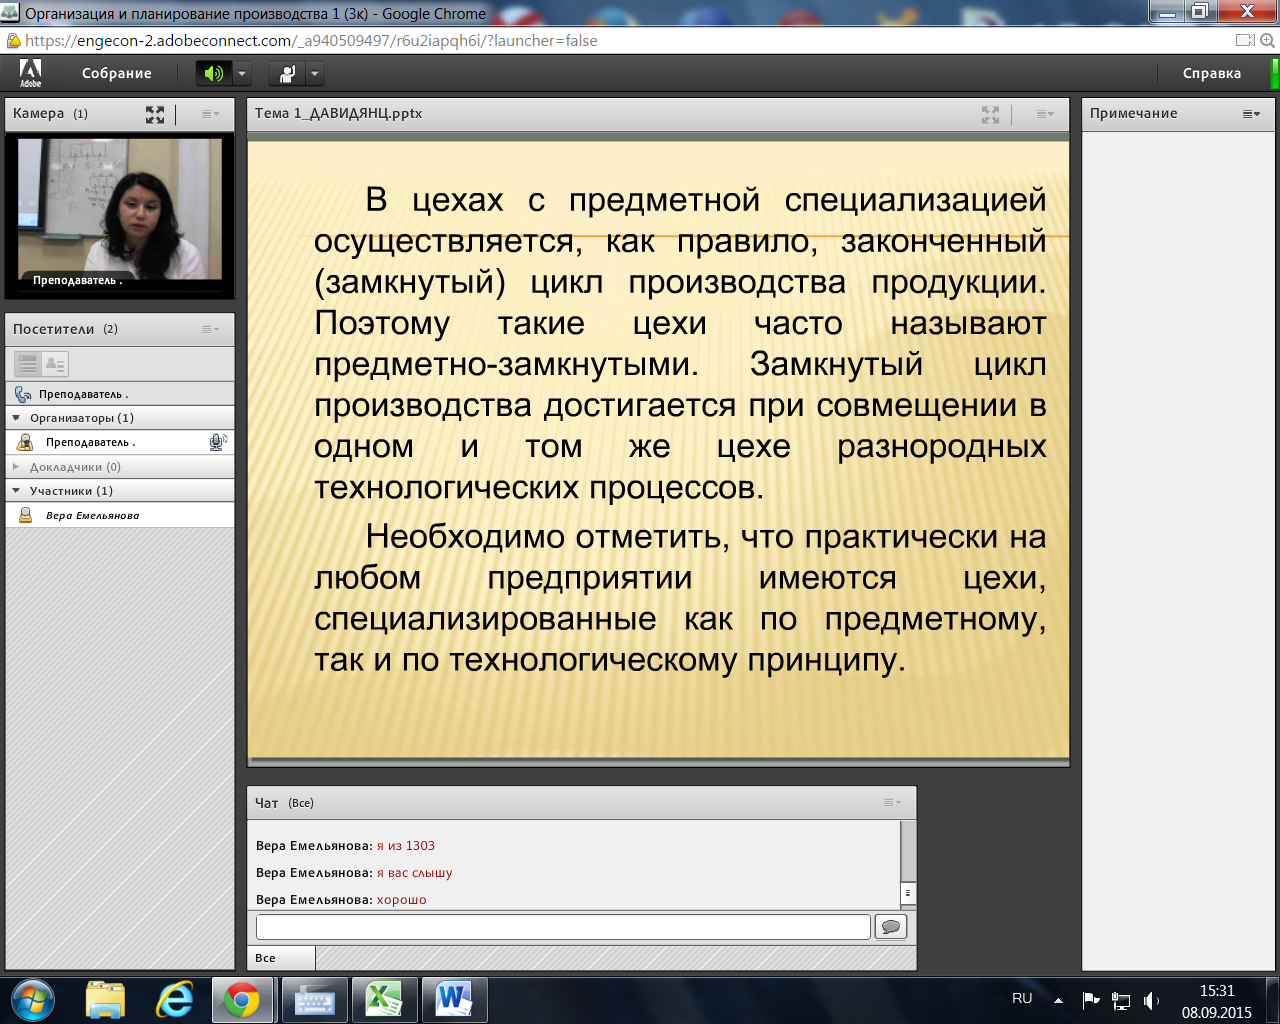This screenshot has width=1280, height=1024.
Task: Open File Explorer from taskbar
Action: click(x=105, y=1000)
